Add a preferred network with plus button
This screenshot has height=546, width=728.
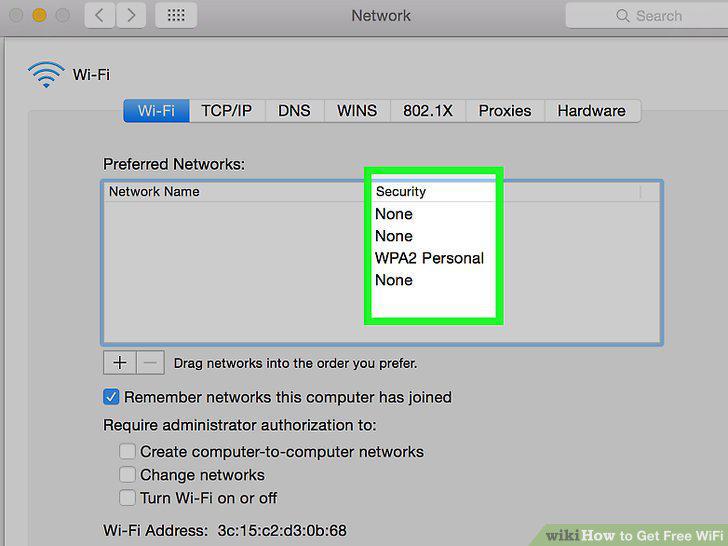tap(120, 363)
